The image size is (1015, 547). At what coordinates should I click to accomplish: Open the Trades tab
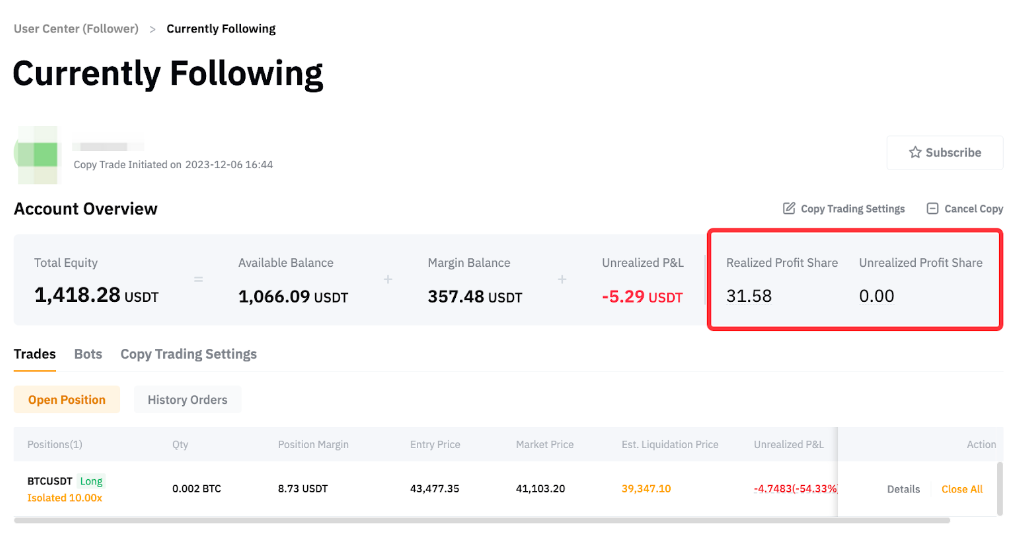(x=34, y=354)
